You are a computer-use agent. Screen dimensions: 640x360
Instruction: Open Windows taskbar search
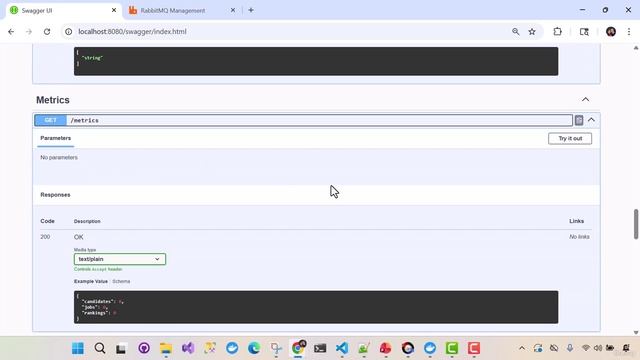(100, 348)
